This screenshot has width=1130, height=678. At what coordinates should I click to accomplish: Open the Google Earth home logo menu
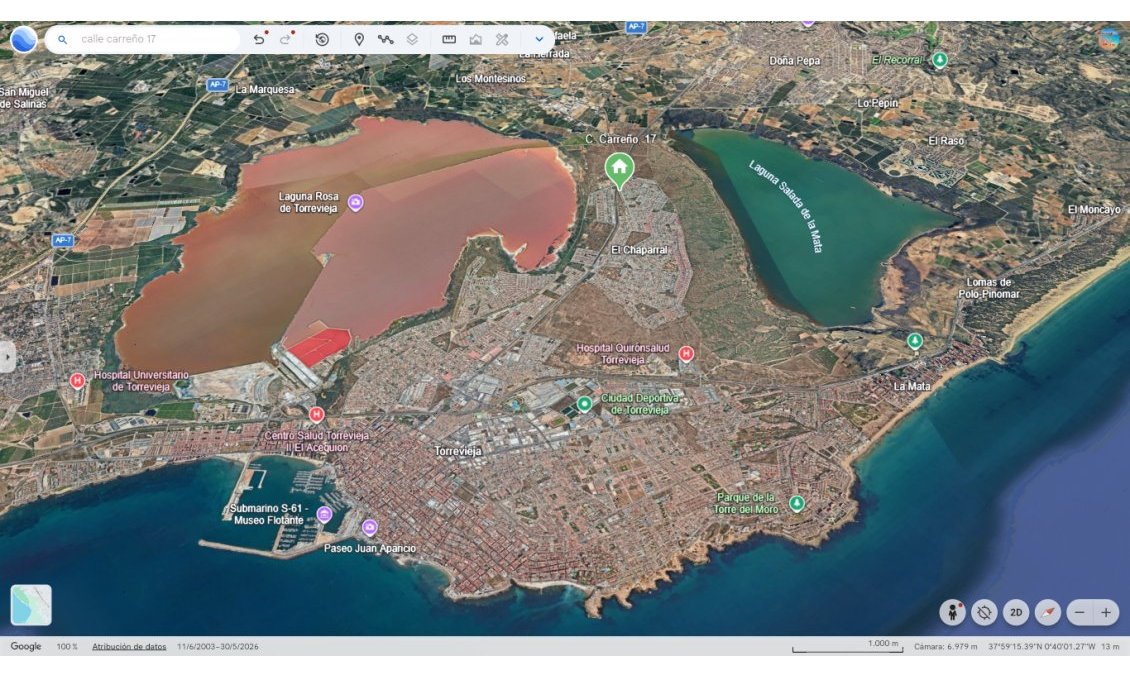click(23, 39)
